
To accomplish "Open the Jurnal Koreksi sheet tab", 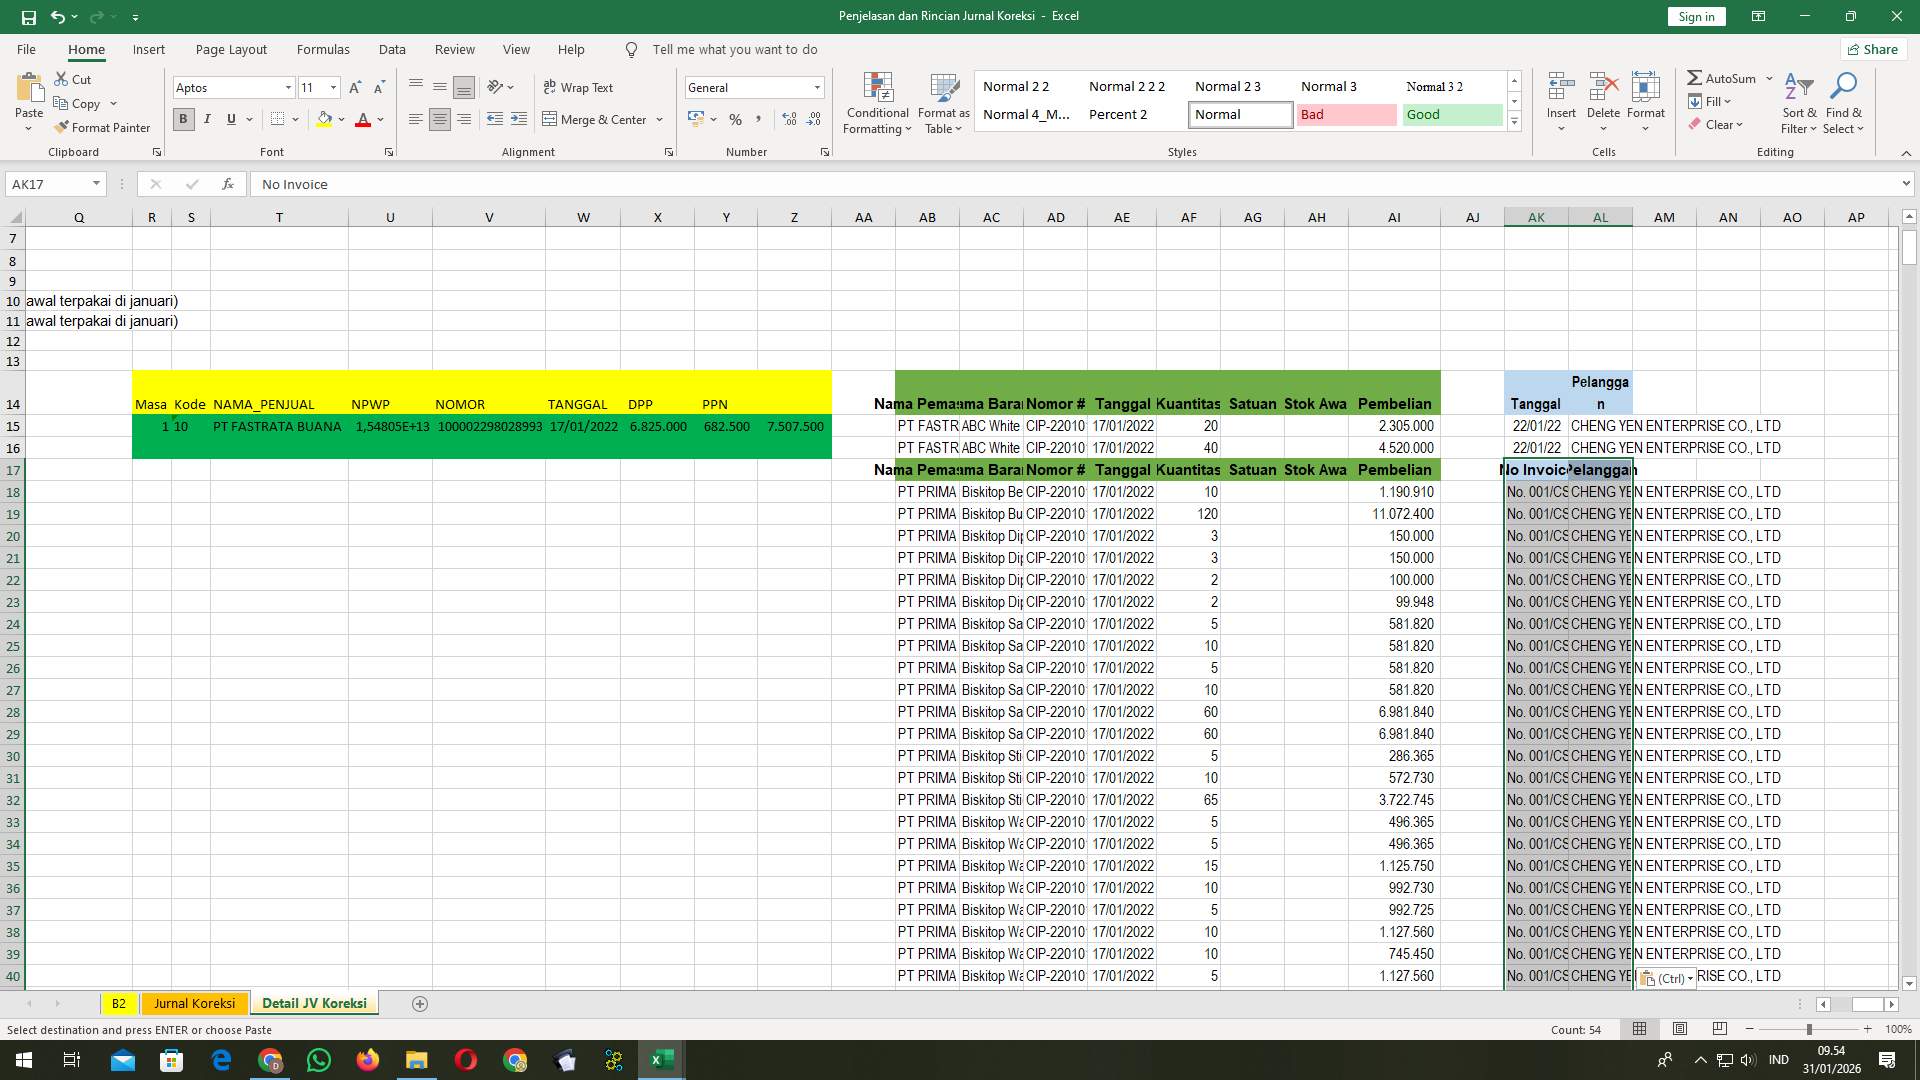I will pyautogui.click(x=194, y=1003).
